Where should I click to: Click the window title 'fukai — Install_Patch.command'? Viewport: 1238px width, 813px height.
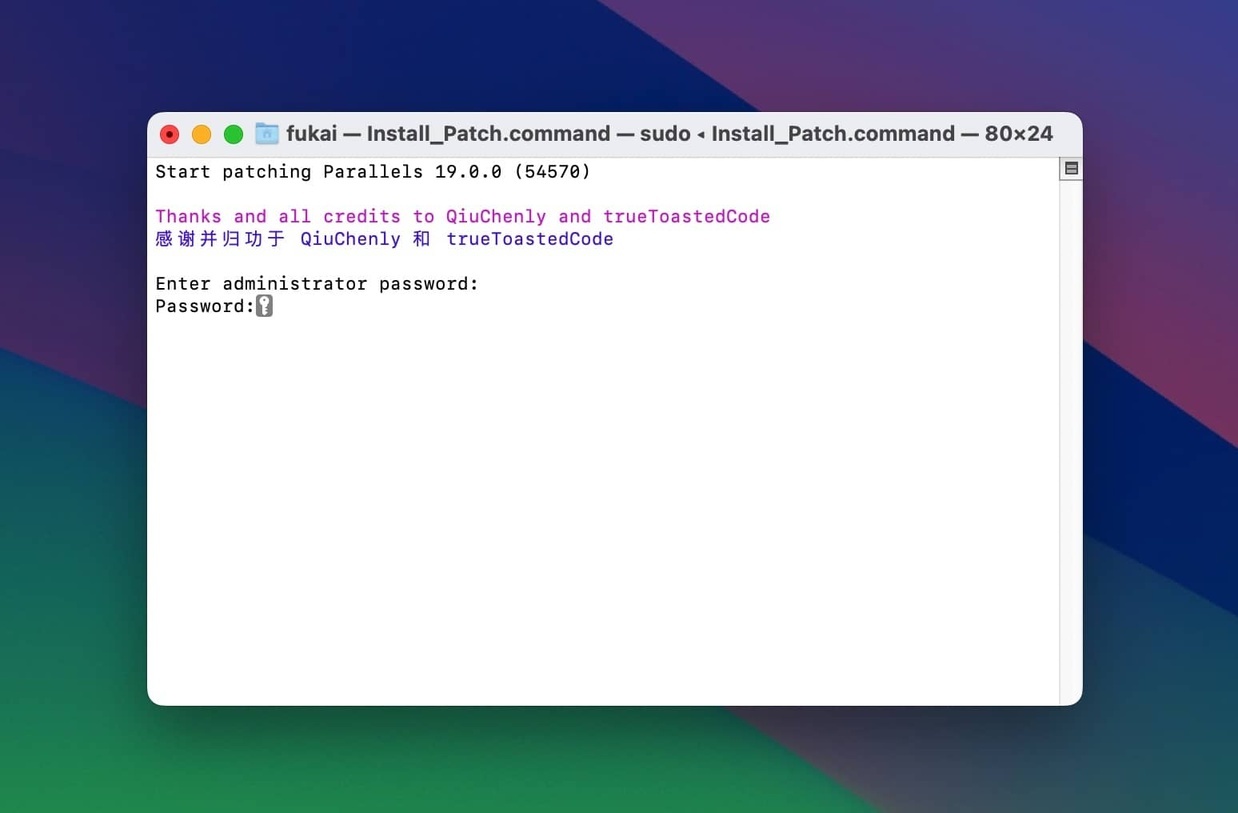click(448, 134)
